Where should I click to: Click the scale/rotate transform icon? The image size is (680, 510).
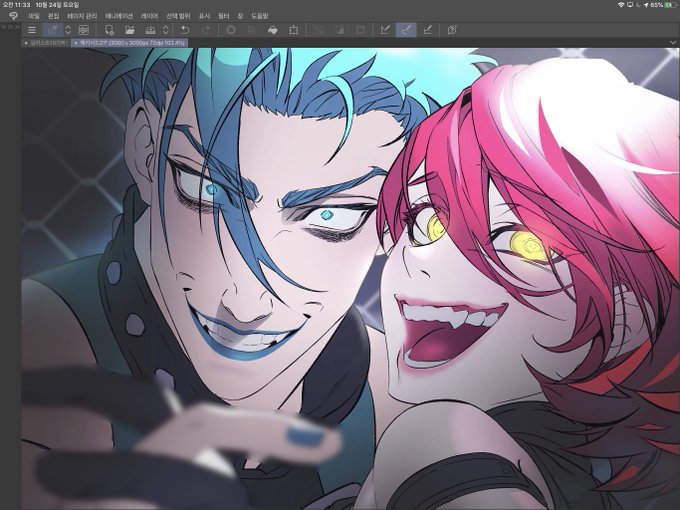[x=294, y=30]
